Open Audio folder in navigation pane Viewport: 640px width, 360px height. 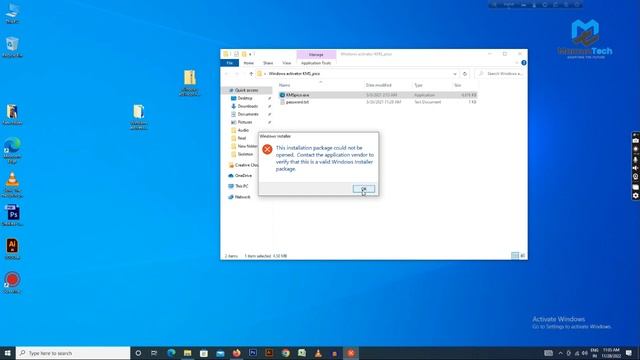243,130
